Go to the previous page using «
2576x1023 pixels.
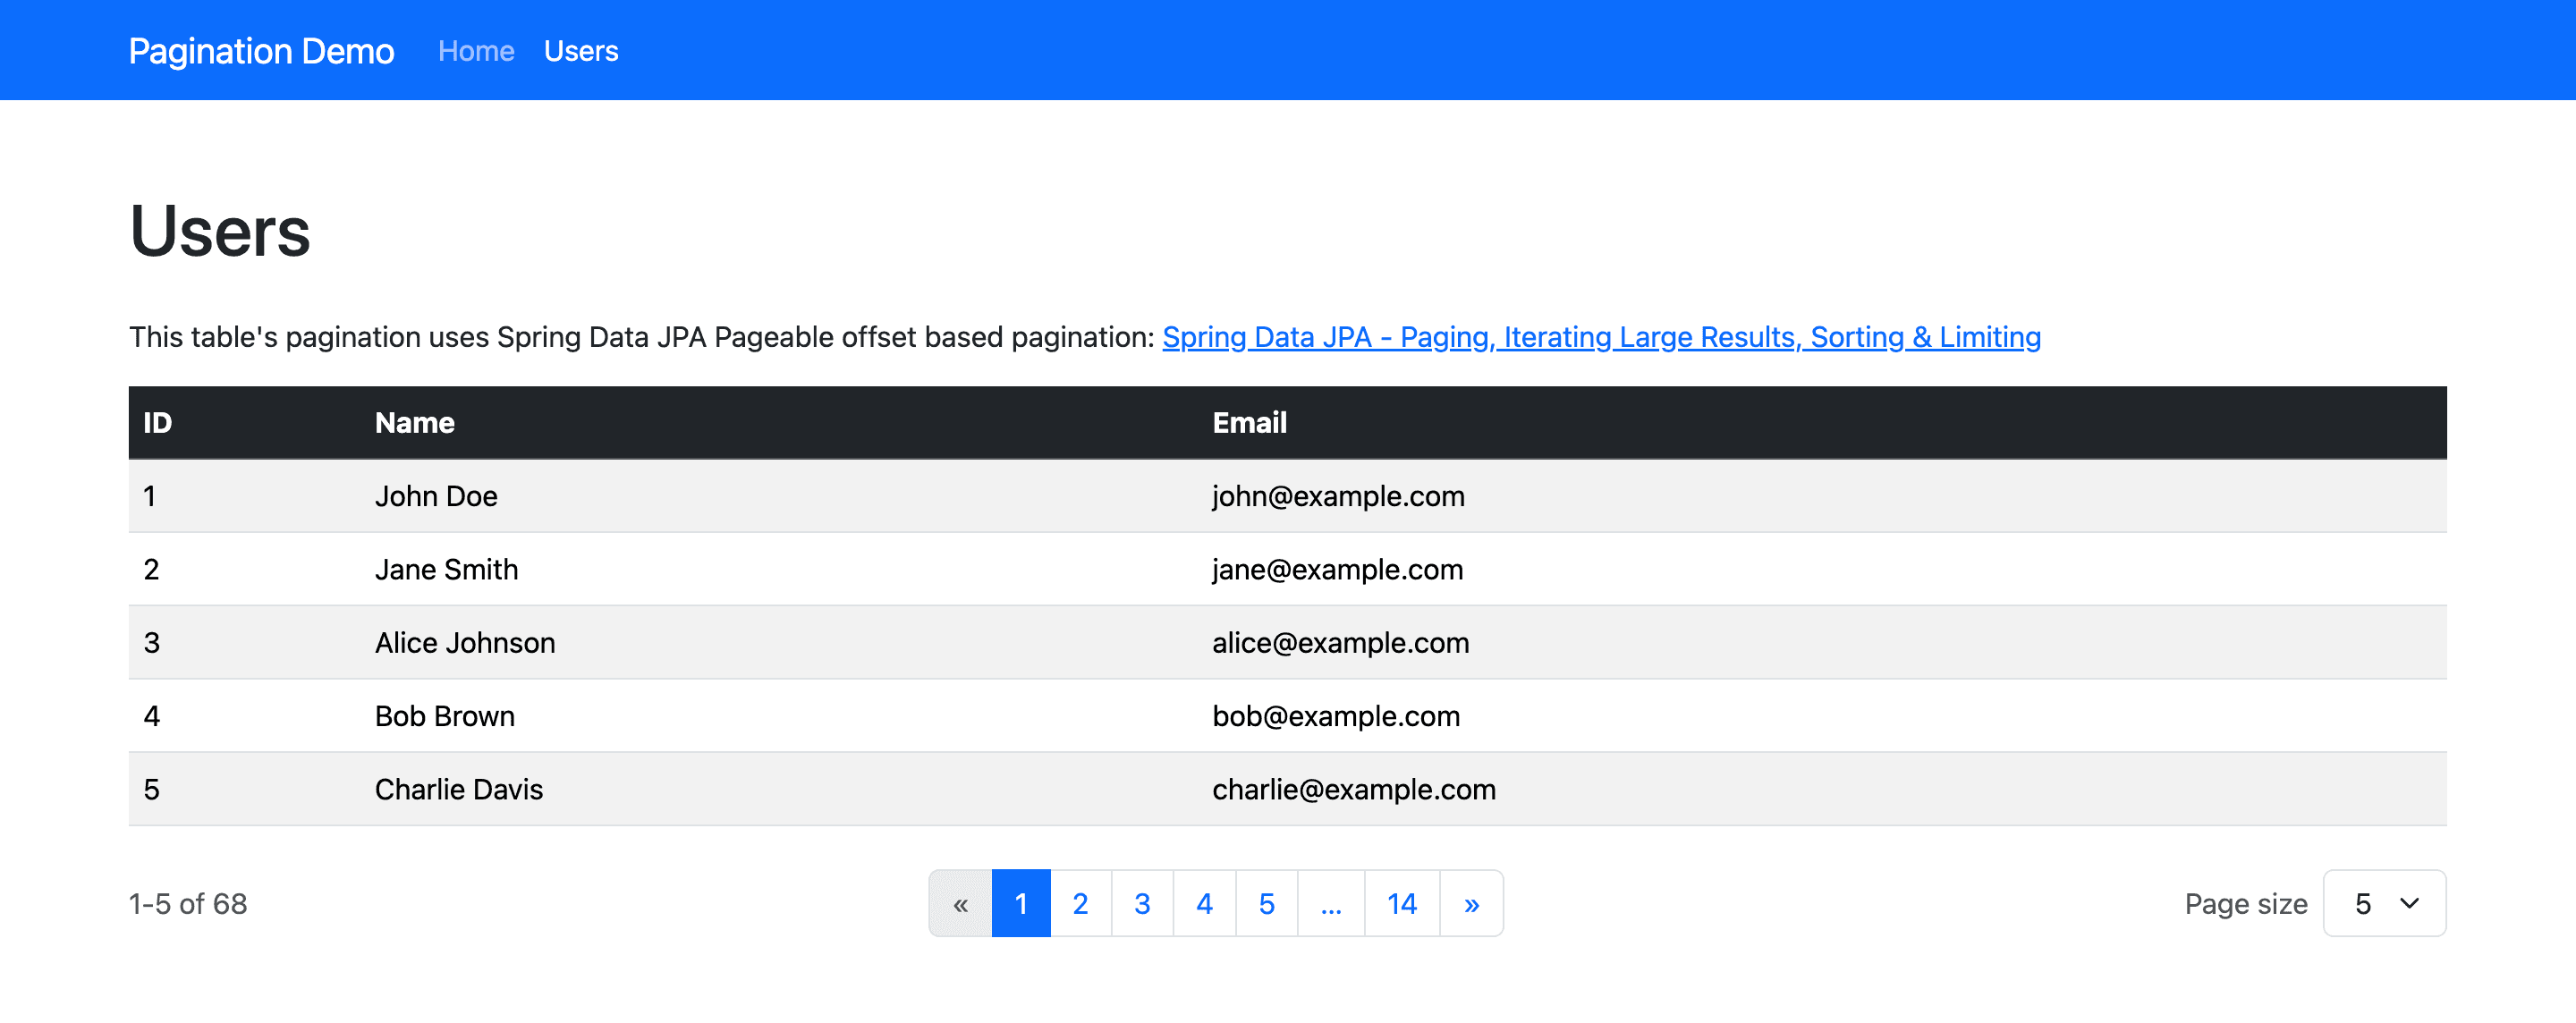coord(959,903)
